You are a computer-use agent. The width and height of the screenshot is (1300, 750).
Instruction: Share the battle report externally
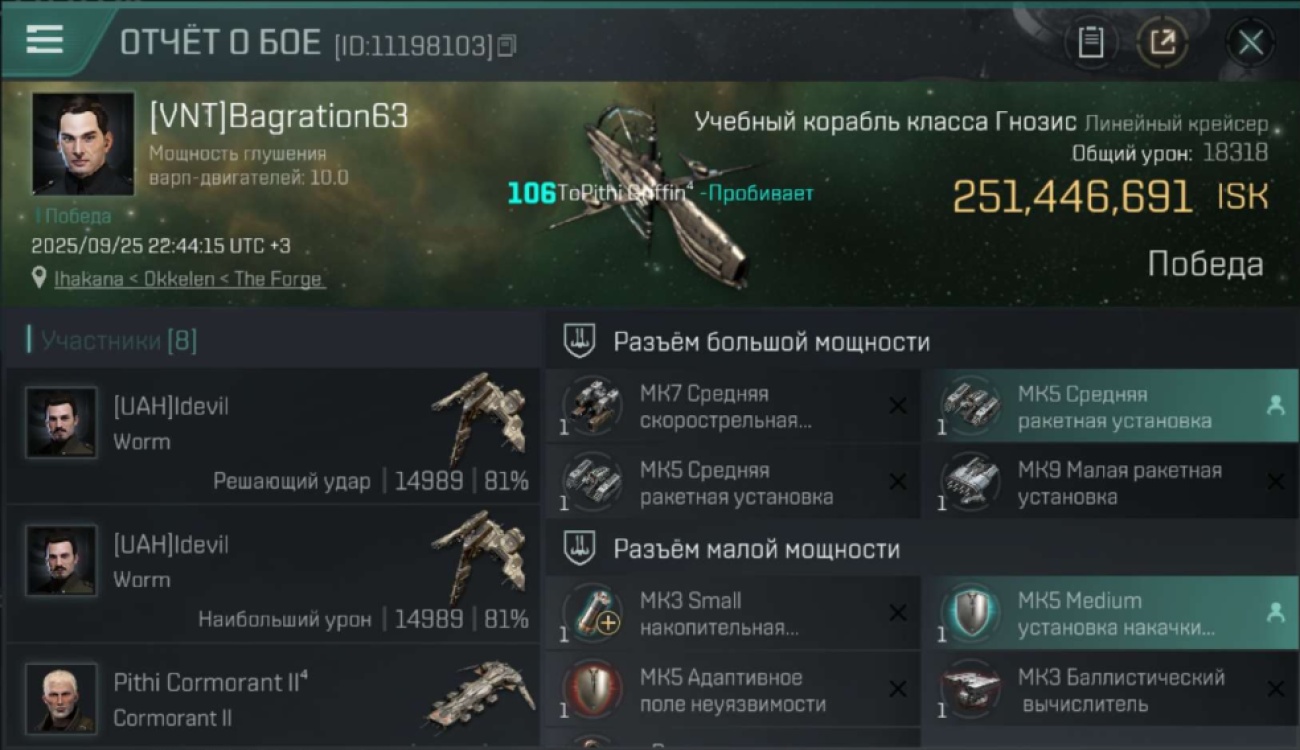[1162, 42]
